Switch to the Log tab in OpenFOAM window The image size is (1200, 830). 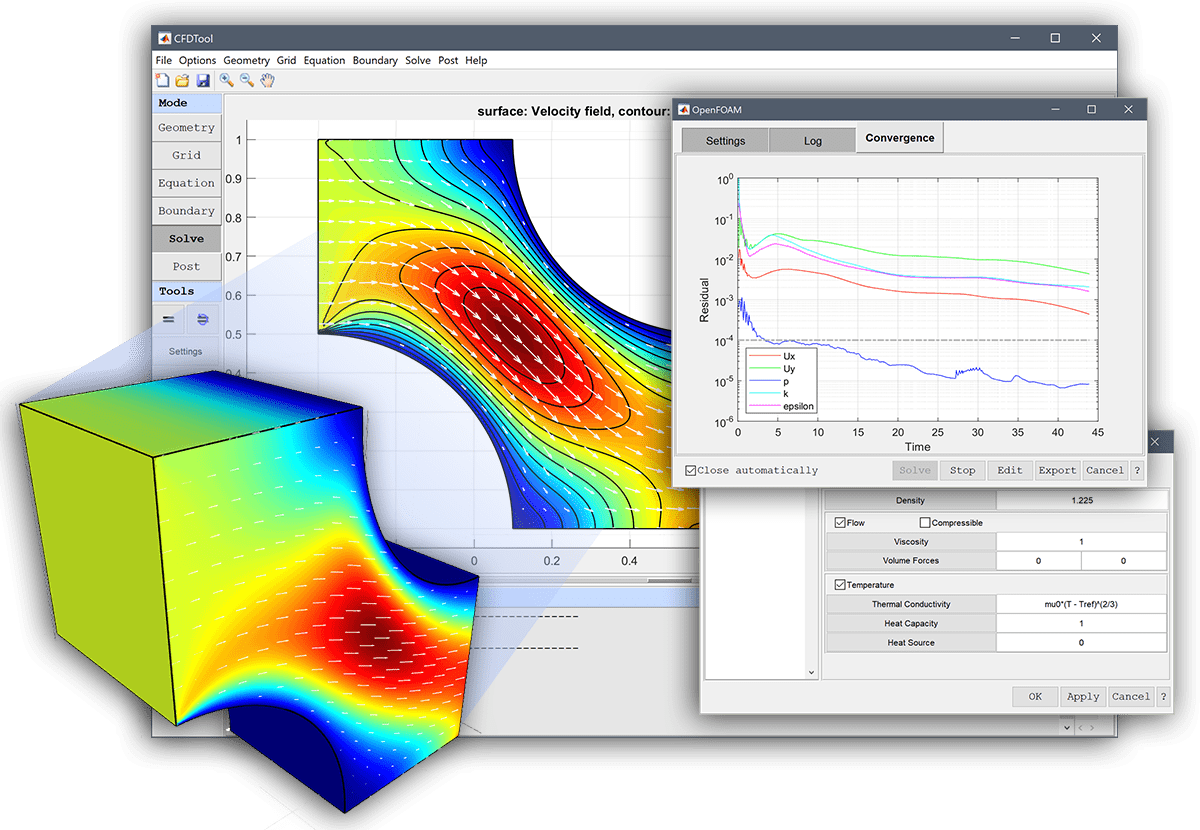pyautogui.click(x=812, y=140)
